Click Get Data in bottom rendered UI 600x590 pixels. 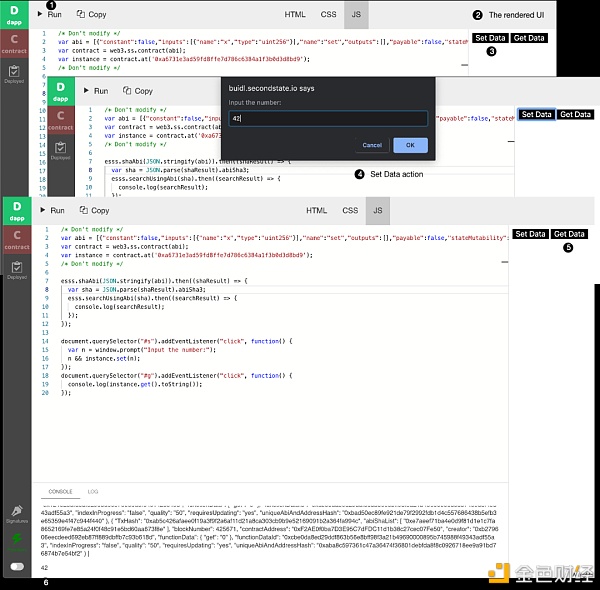coord(569,234)
